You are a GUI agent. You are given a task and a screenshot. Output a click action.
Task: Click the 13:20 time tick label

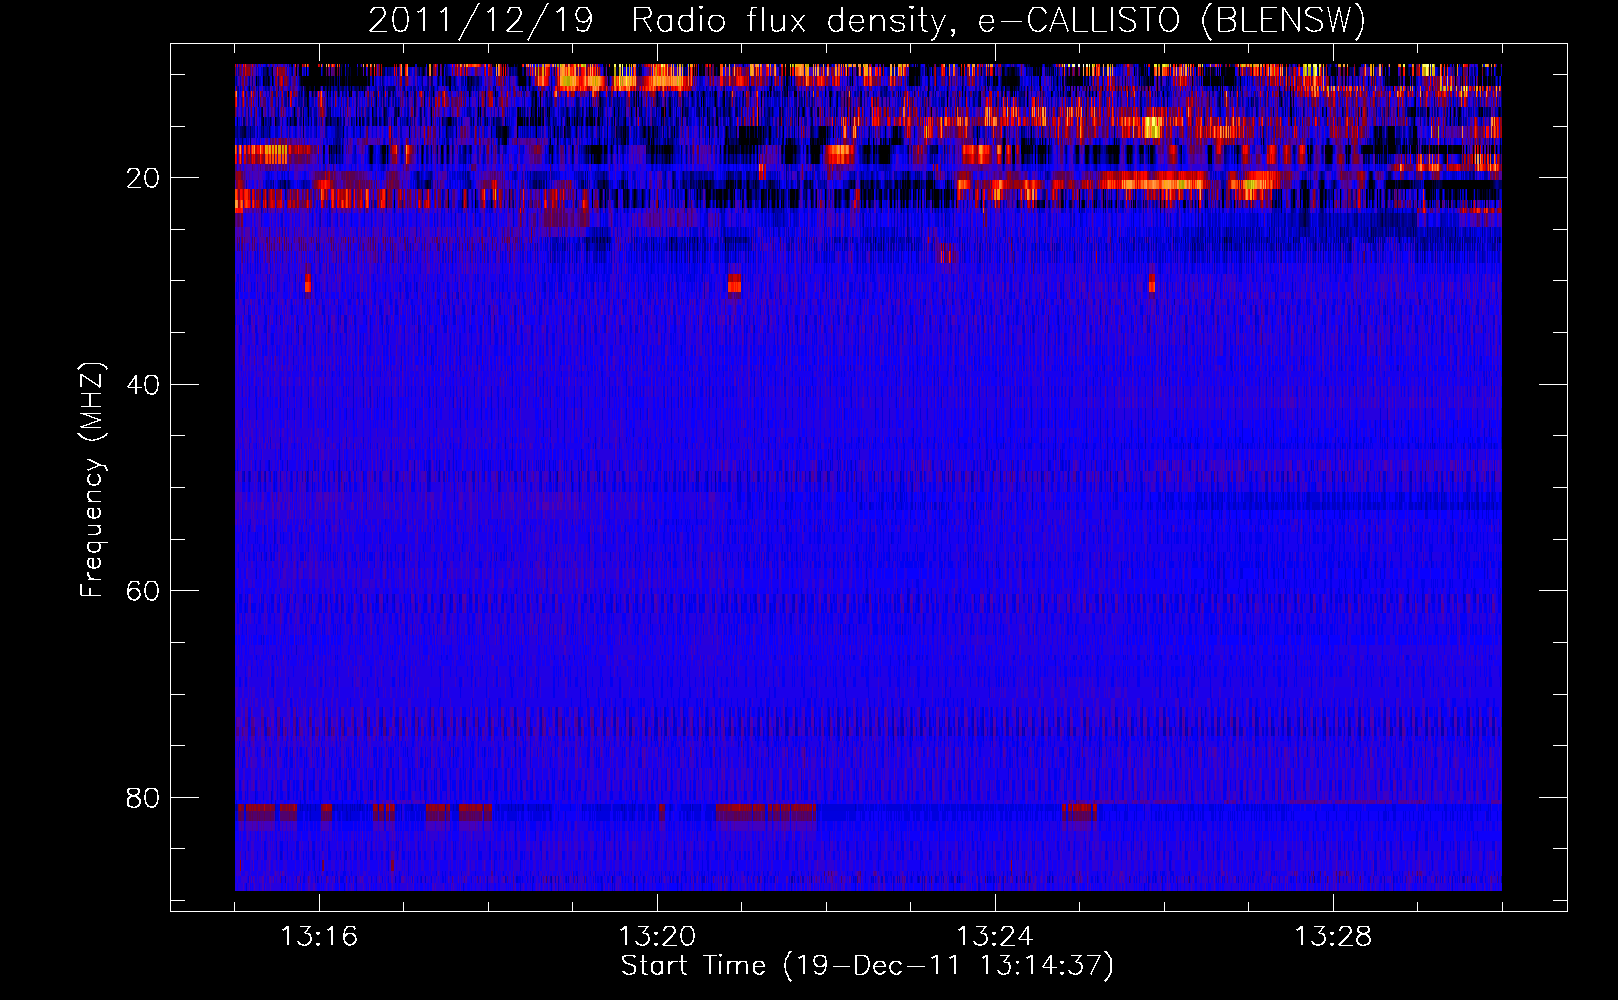(x=657, y=937)
